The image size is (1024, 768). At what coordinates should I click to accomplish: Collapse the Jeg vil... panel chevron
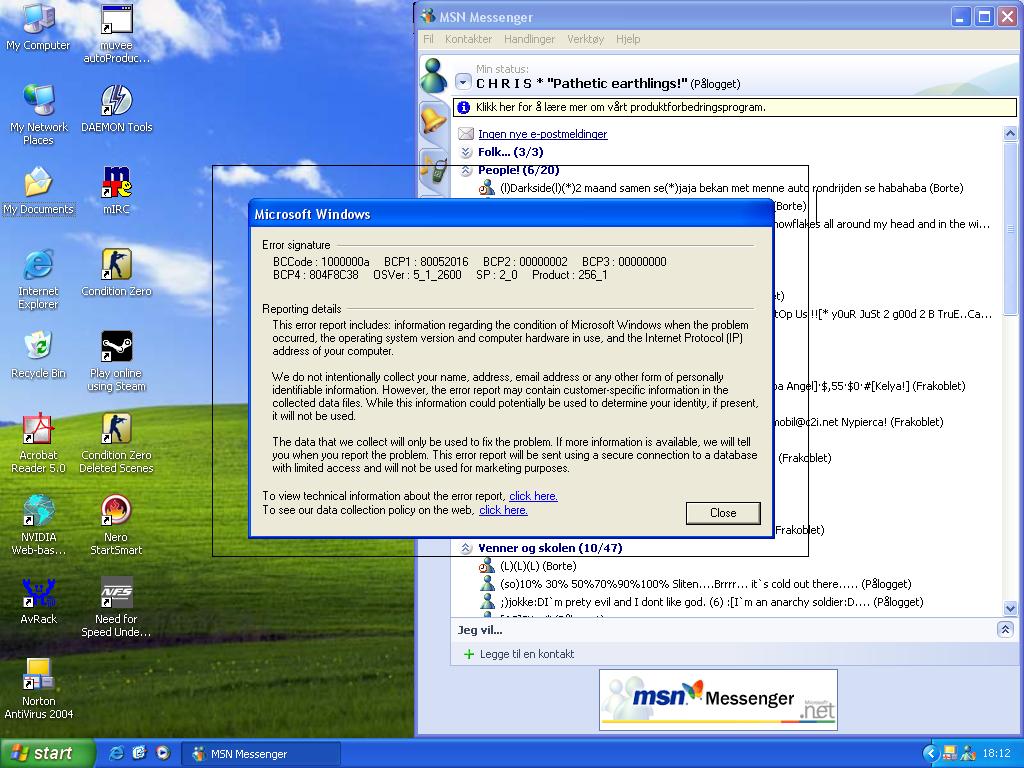1005,630
